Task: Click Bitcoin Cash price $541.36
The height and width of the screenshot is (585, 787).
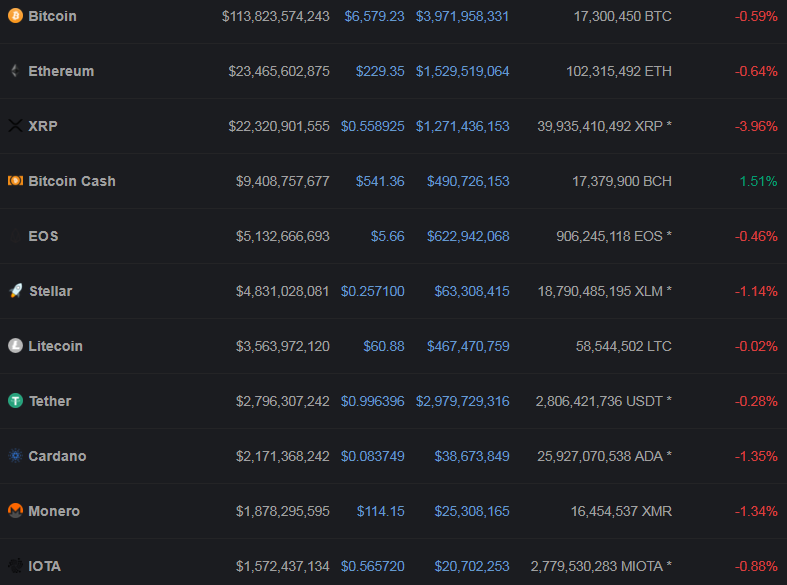Action: tap(380, 181)
